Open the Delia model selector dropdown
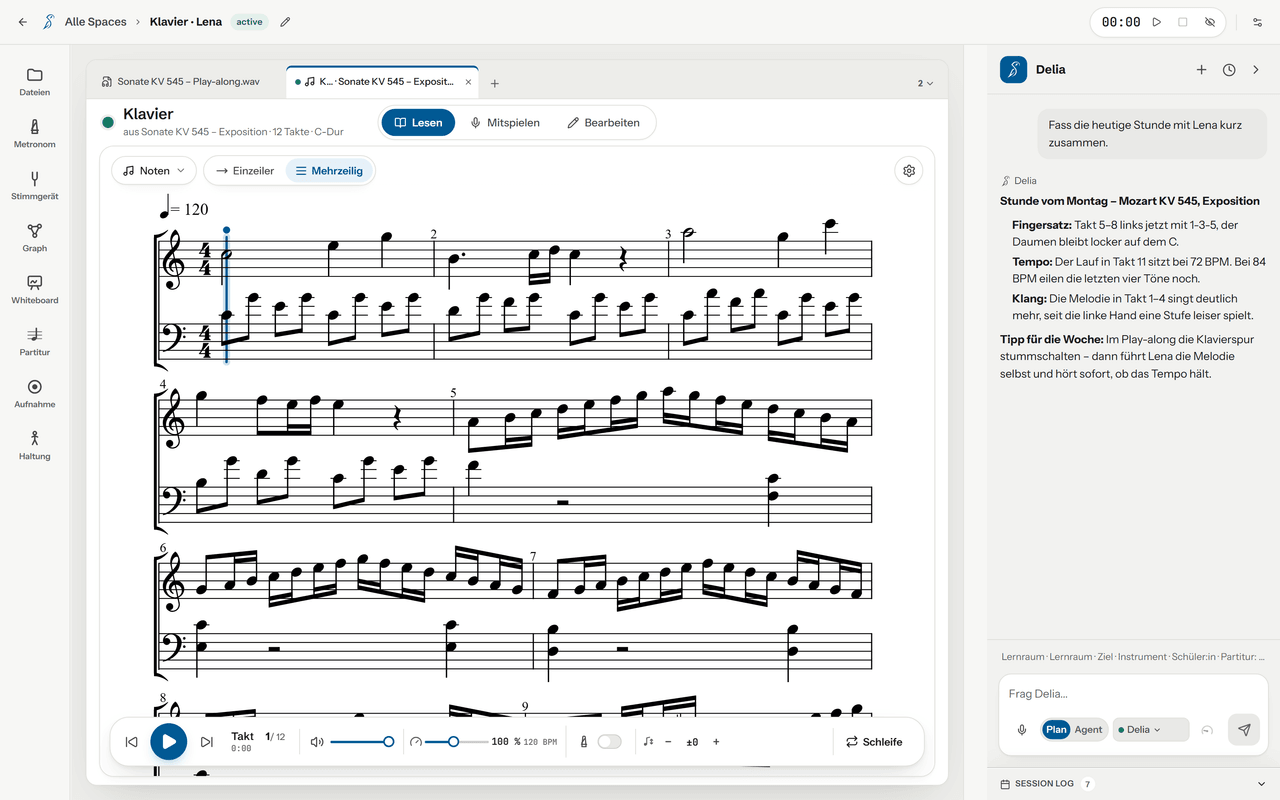The image size is (1280, 800). click(x=1151, y=730)
